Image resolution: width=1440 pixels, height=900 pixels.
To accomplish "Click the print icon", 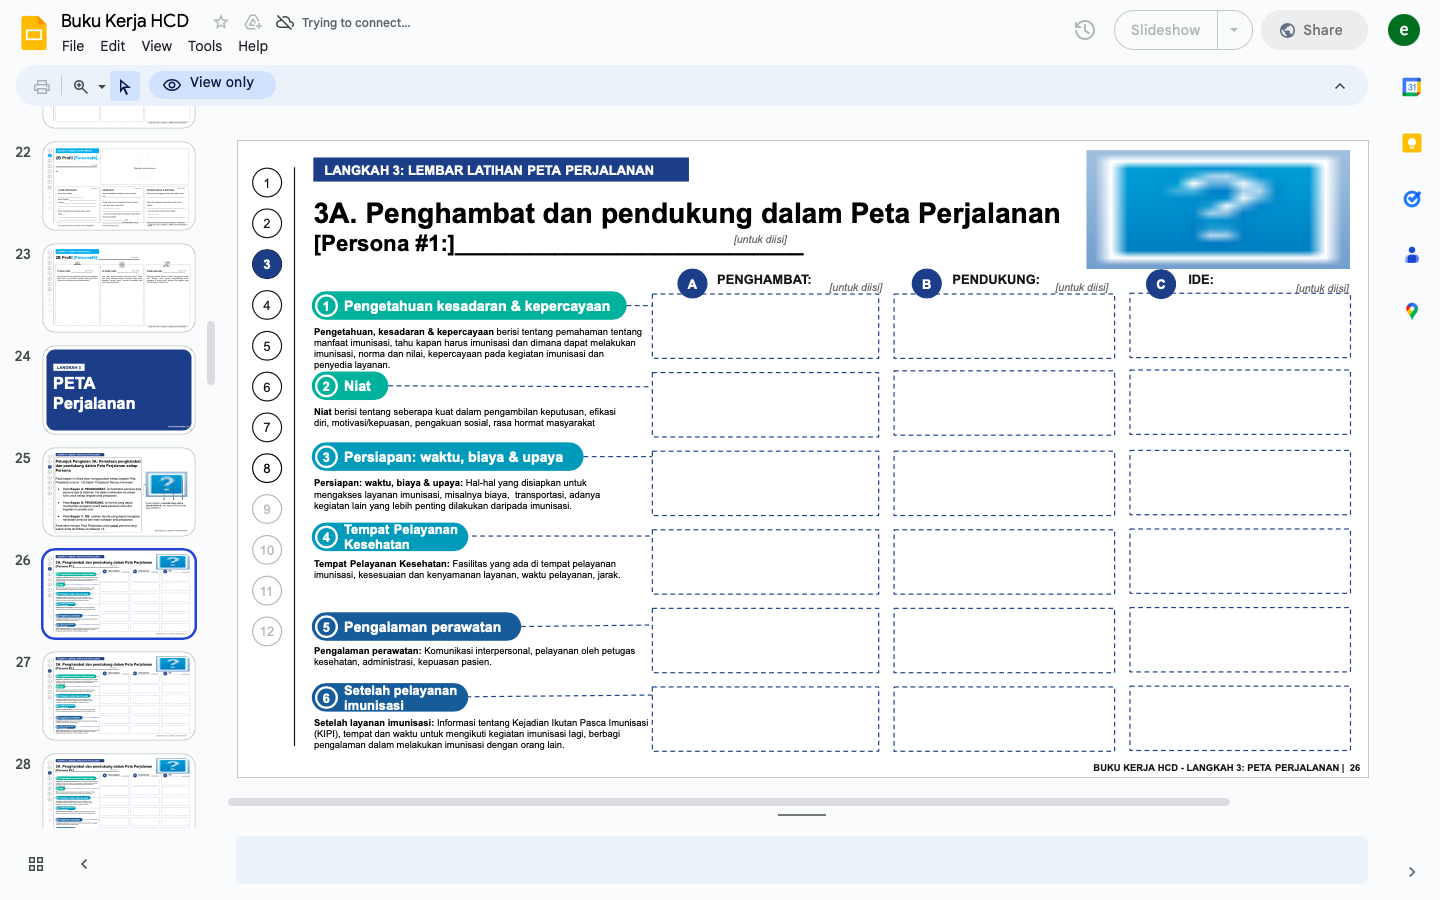I will (x=42, y=87).
